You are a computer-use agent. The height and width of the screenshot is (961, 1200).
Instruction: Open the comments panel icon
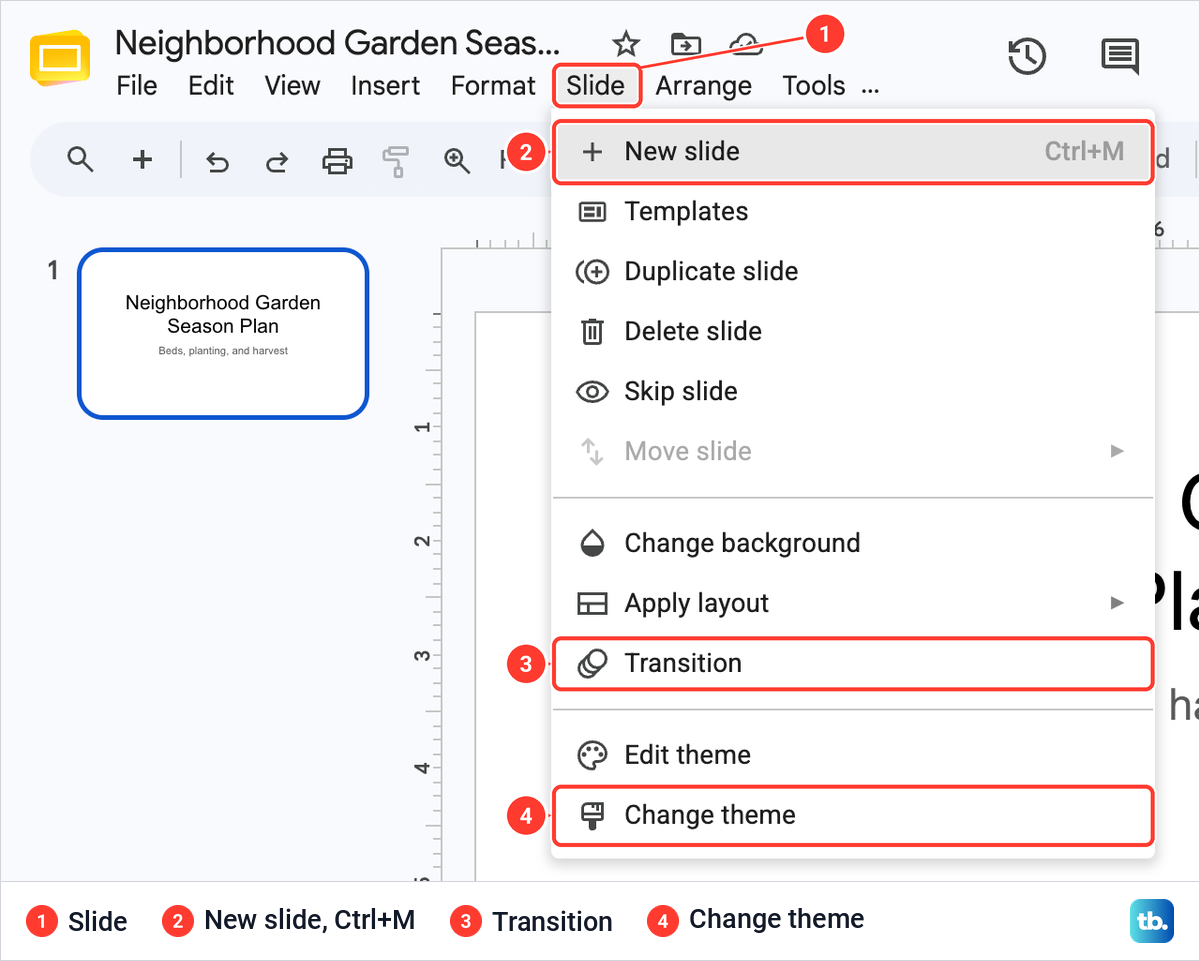coord(1120,56)
